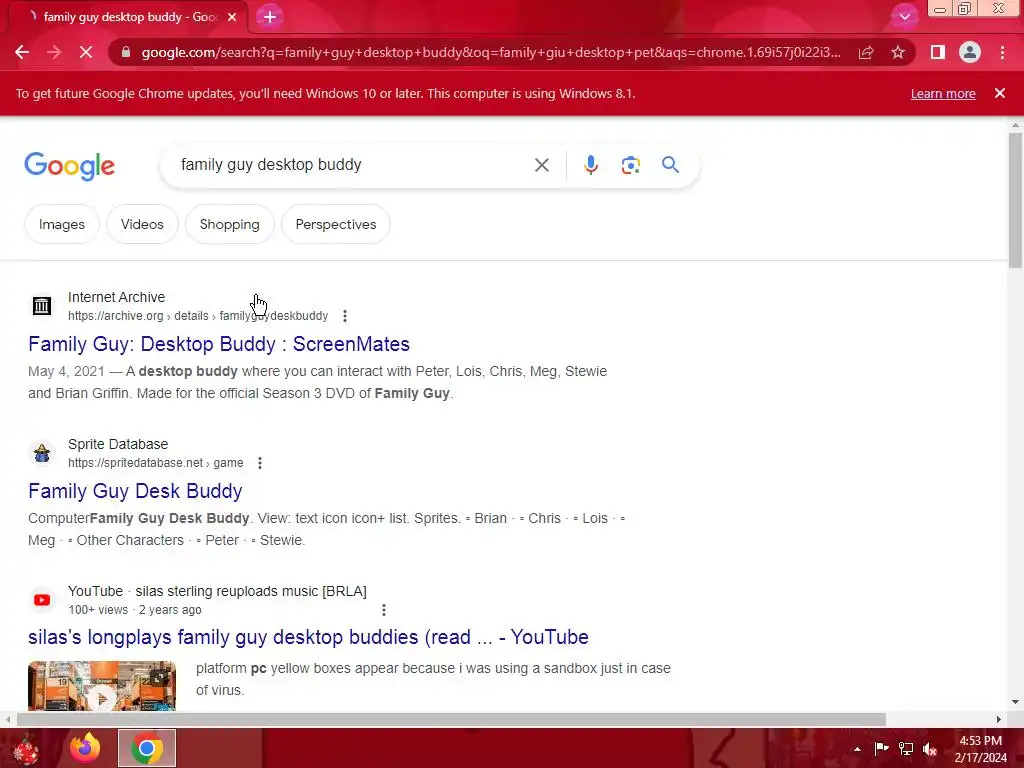Screen dimensions: 1024x768
Task: Open the Chrome three-dot menu
Action: click(1002, 52)
